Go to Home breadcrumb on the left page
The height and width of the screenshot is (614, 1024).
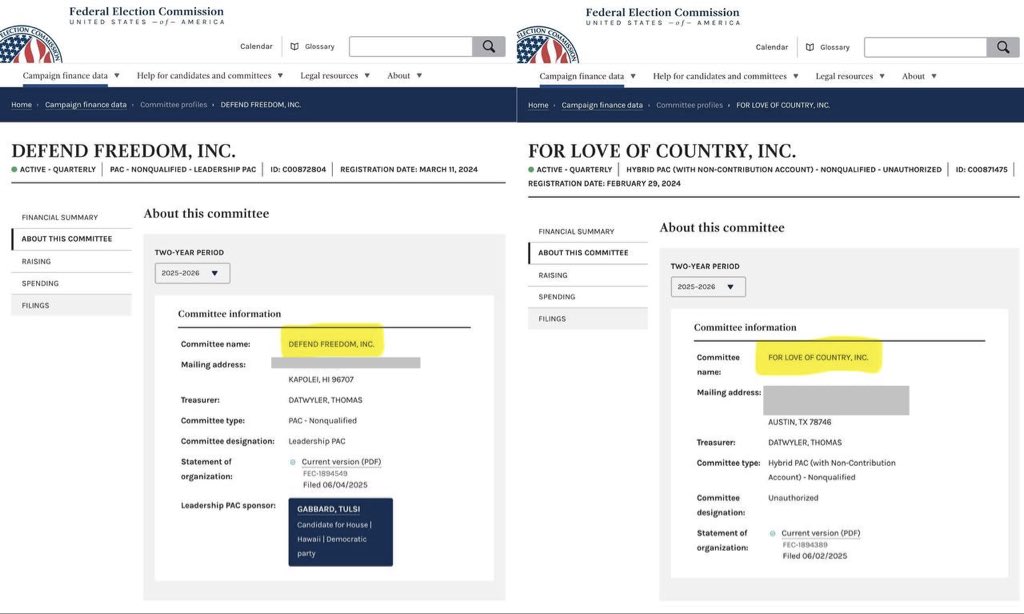[21, 105]
